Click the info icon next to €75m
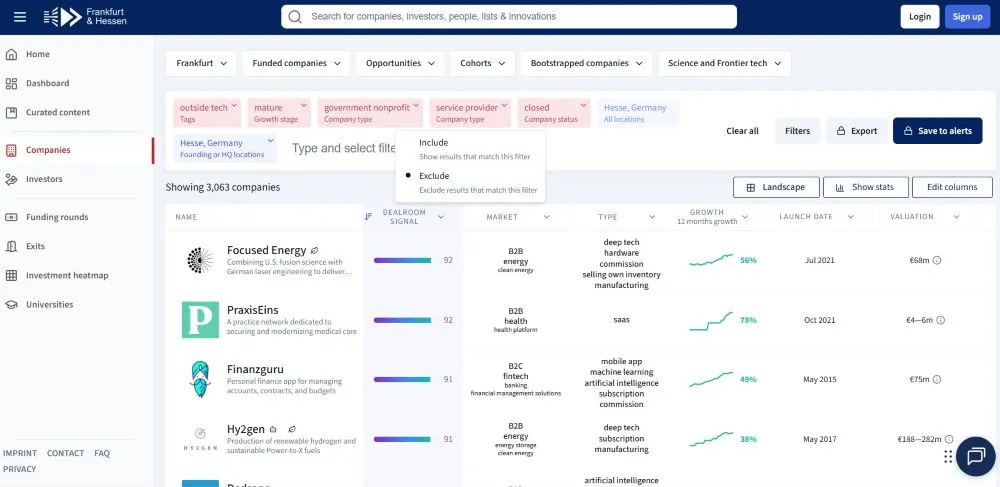Image resolution: width=1000 pixels, height=487 pixels. click(937, 379)
